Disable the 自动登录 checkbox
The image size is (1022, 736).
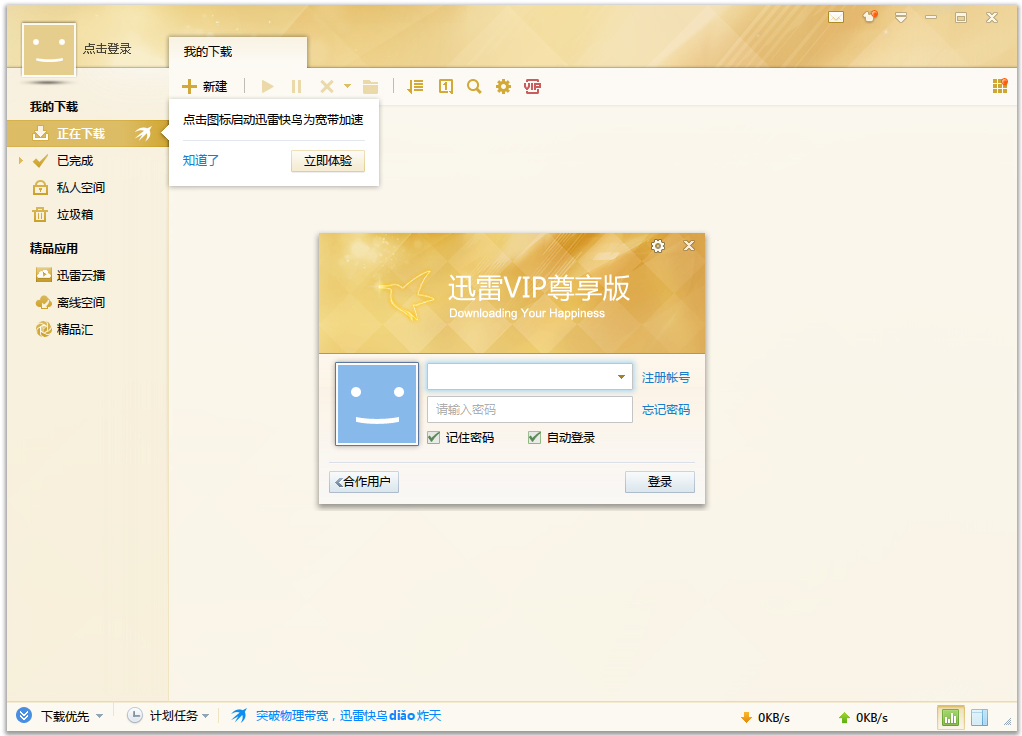point(534,438)
